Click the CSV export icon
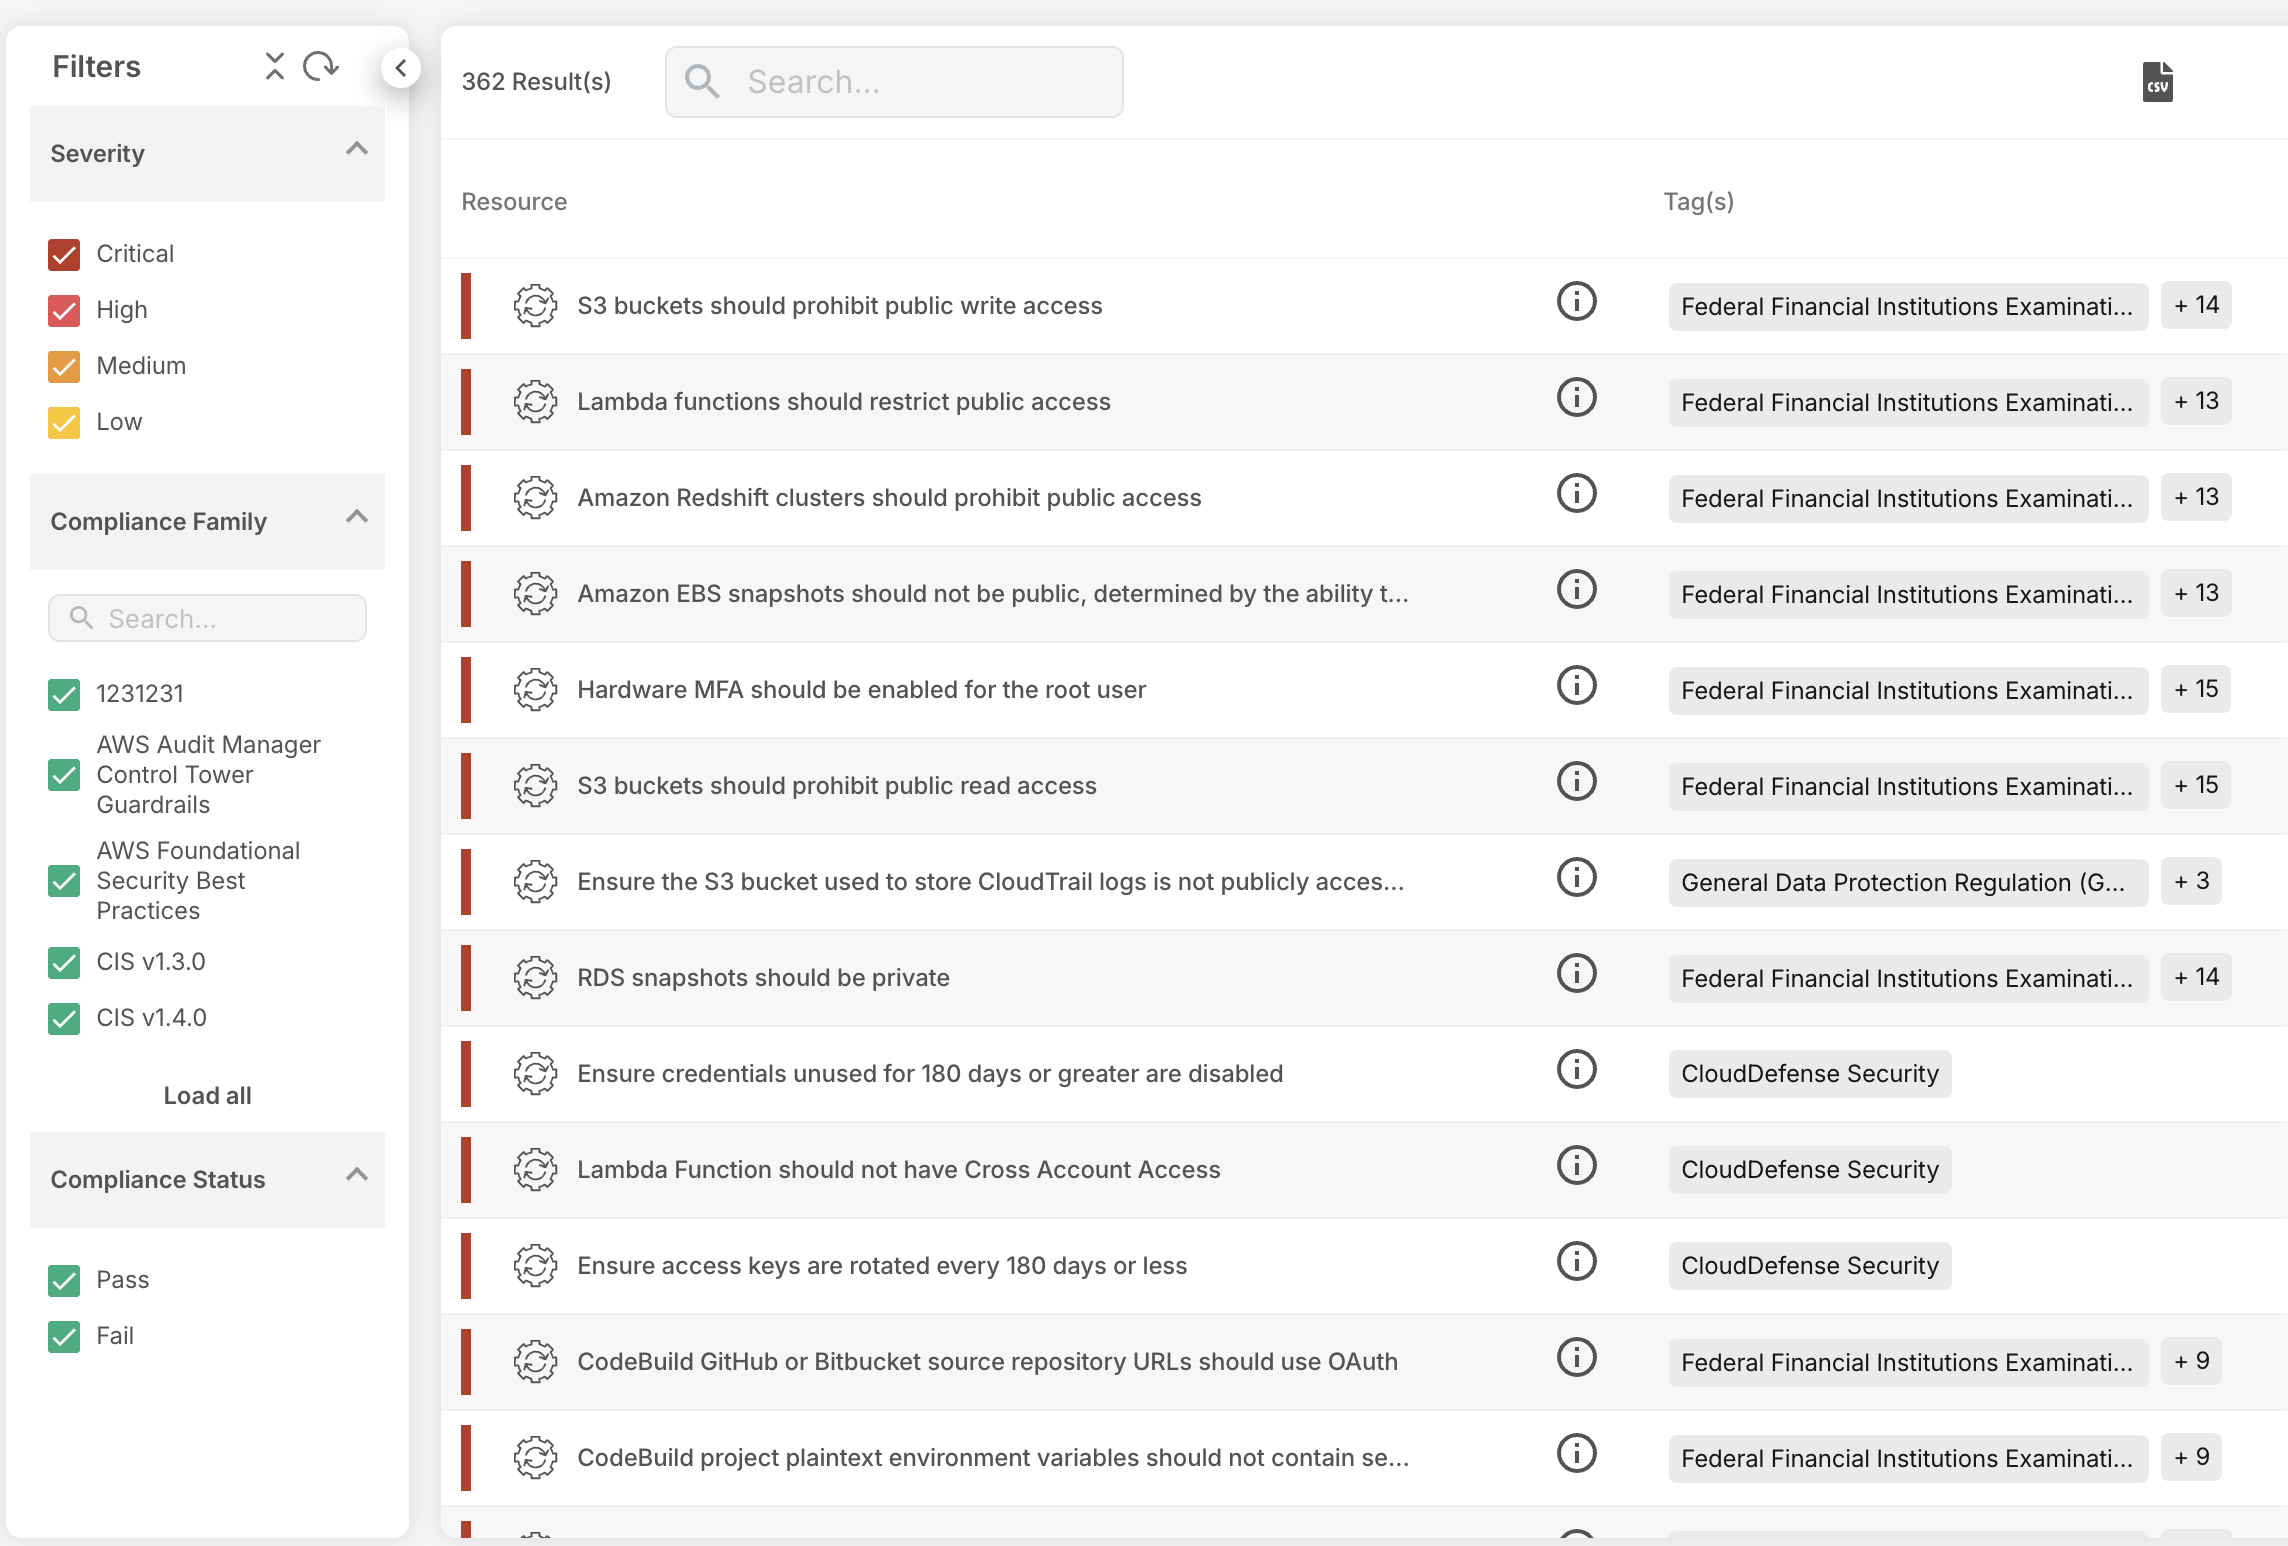 (2157, 82)
